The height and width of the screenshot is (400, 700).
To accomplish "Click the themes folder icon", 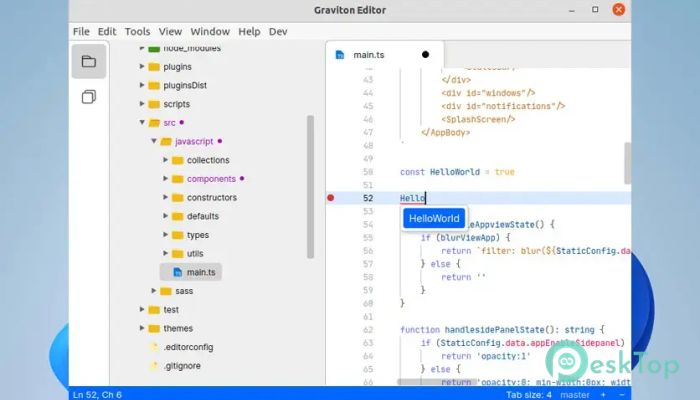I will pyautogui.click(x=154, y=328).
